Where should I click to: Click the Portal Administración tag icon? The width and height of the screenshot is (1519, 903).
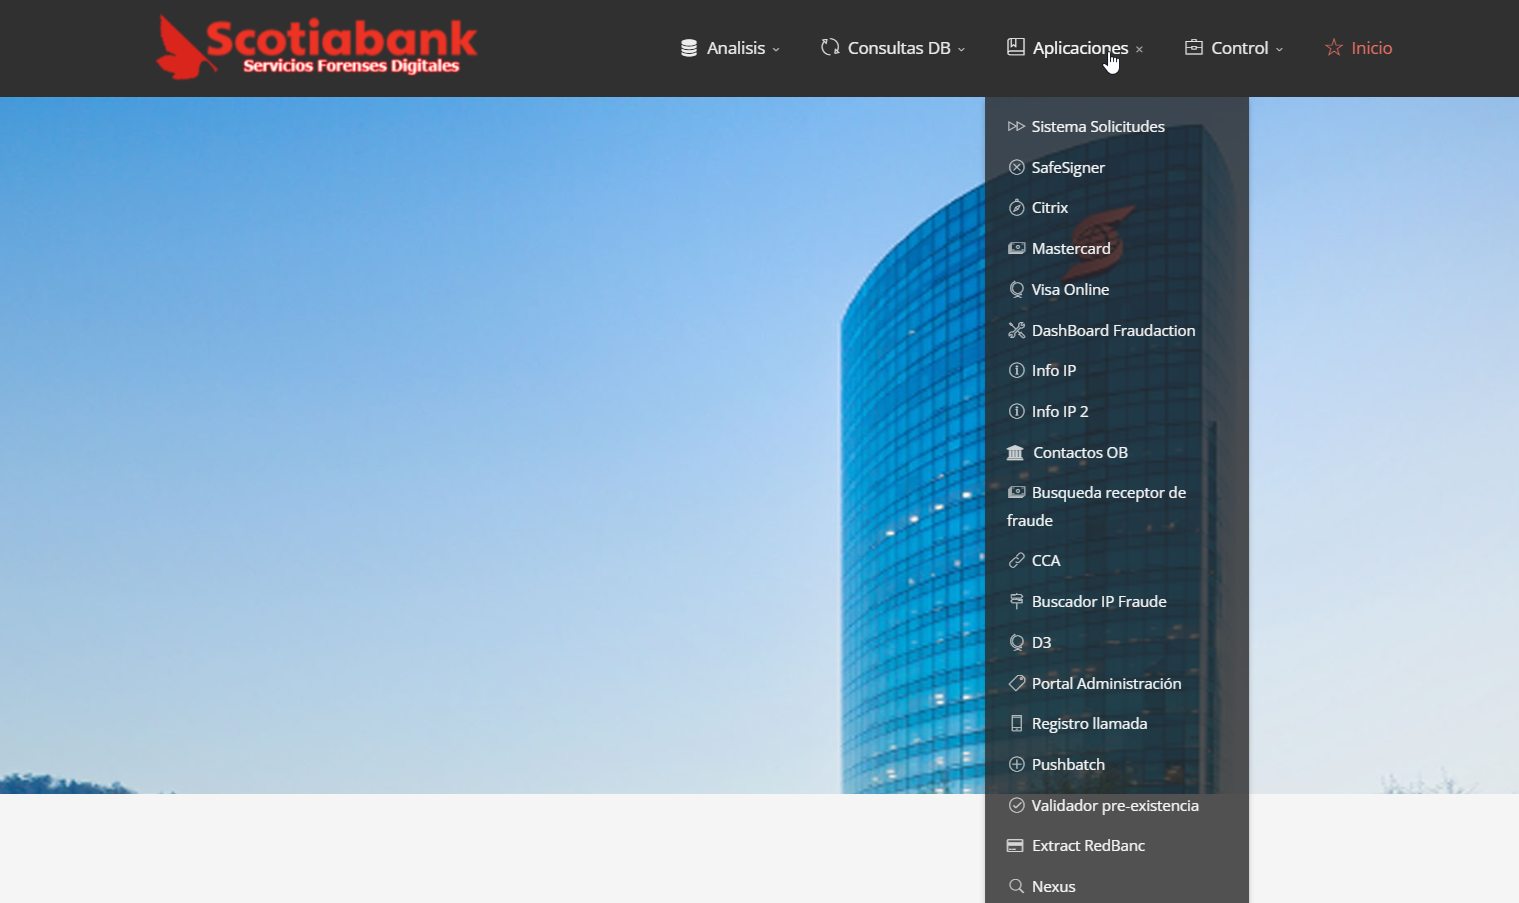tap(1016, 683)
